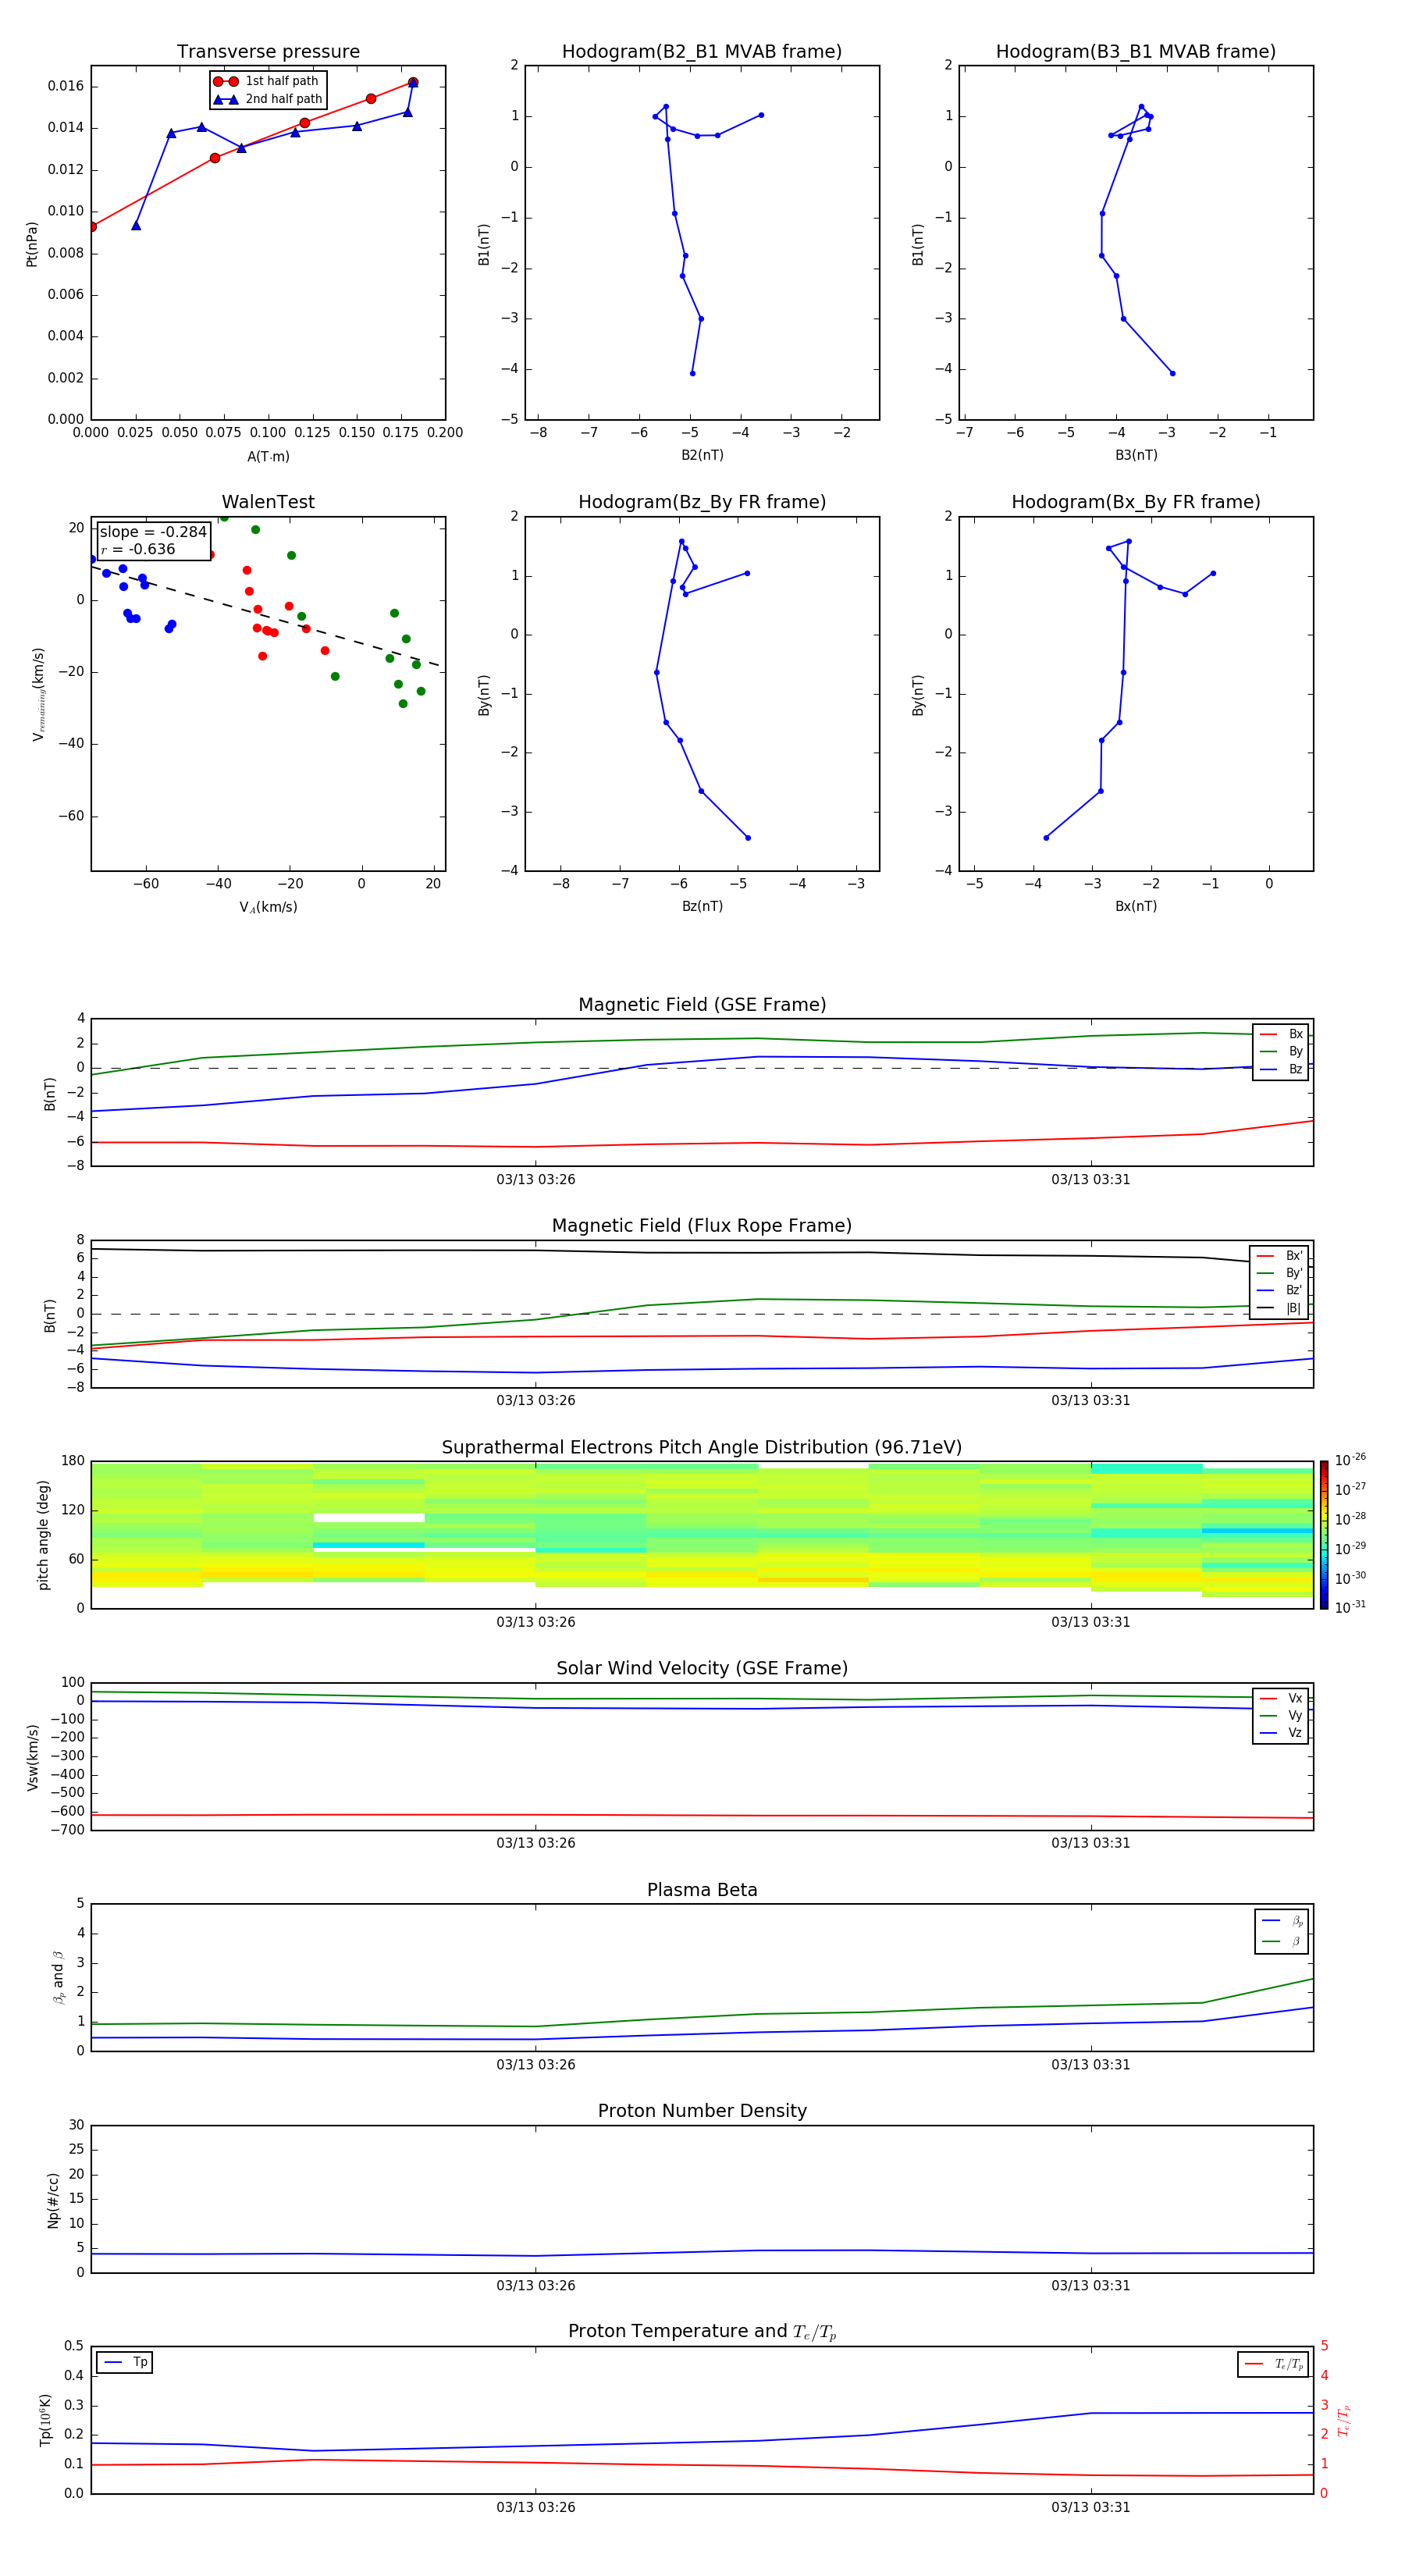This screenshot has width=1405, height=2576.
Task: Click 'Proton Temperature and Te/Tp' title
Action: pyautogui.click(x=702, y=2332)
